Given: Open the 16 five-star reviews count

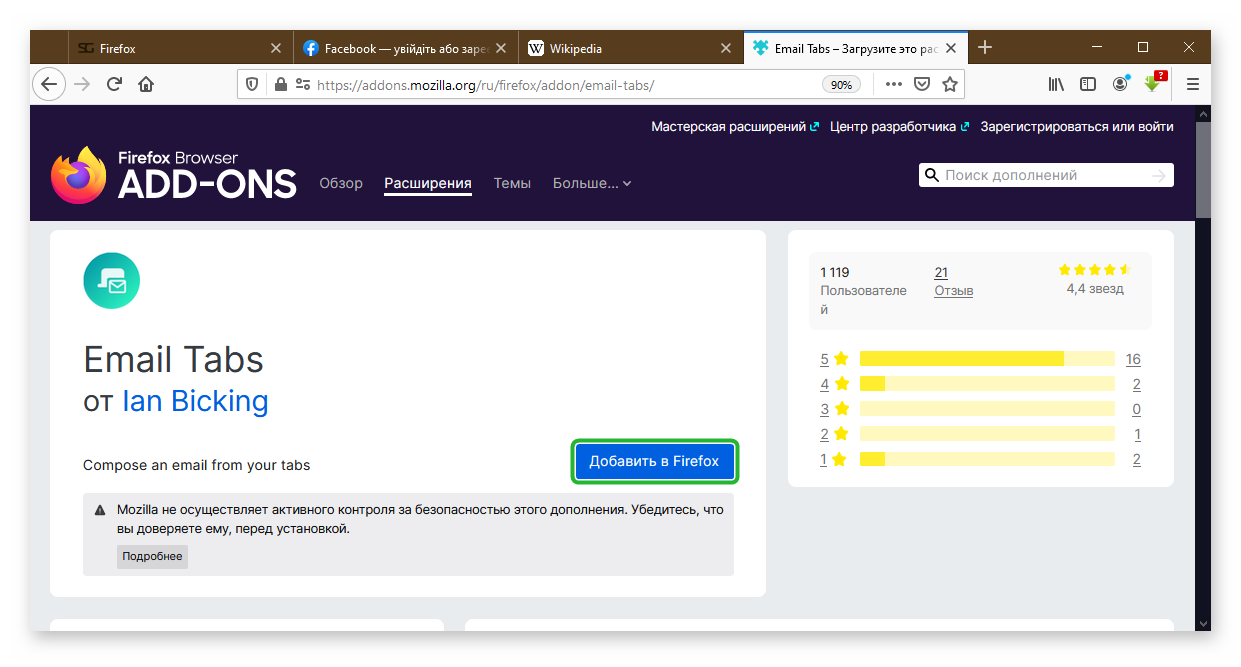Looking at the screenshot, I should [1133, 359].
